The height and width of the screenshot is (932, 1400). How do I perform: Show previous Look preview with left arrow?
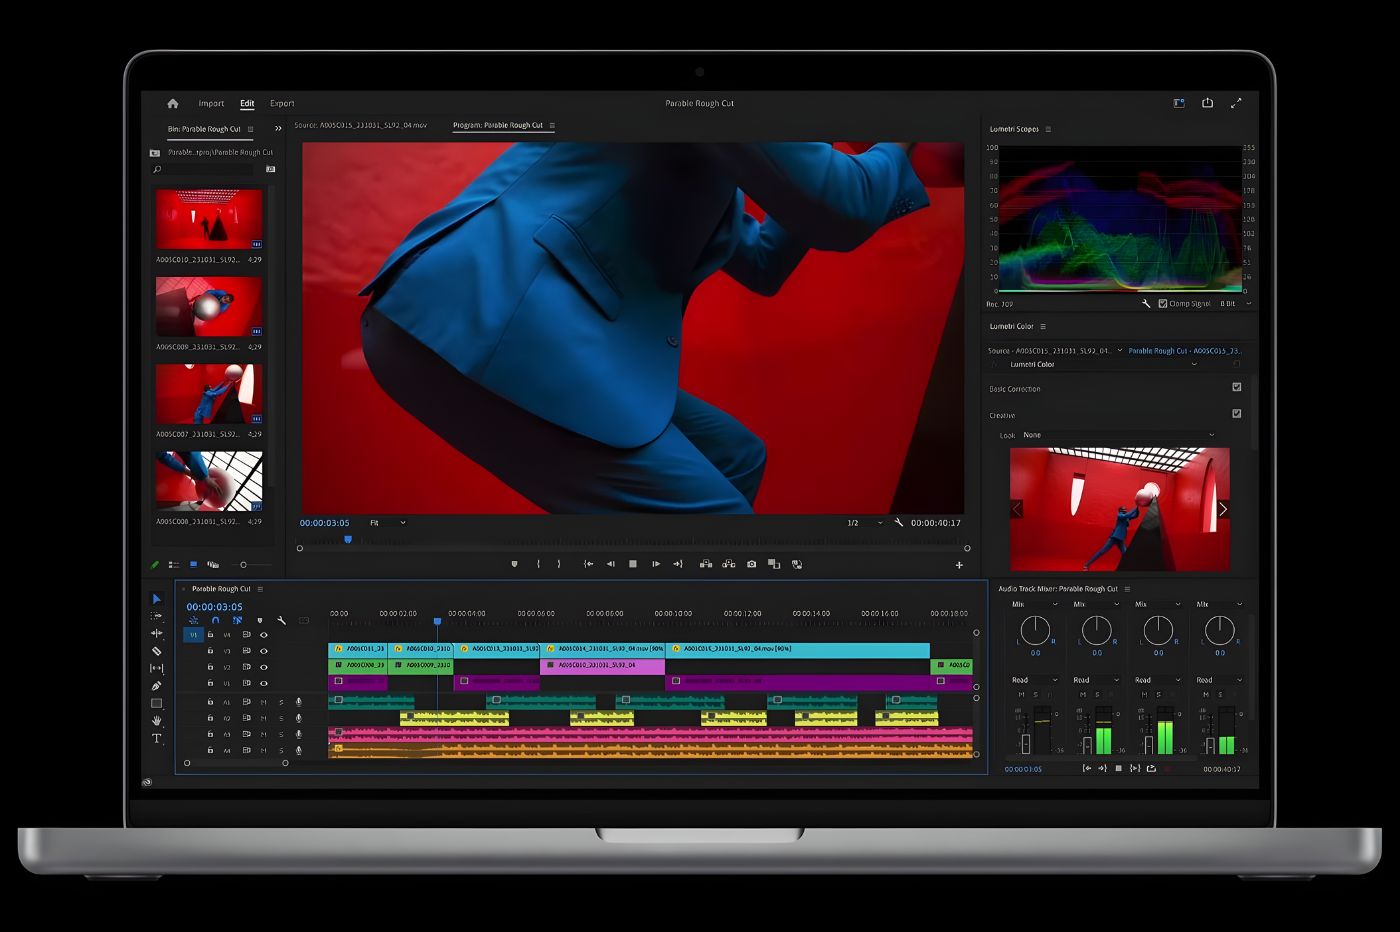(x=1017, y=509)
